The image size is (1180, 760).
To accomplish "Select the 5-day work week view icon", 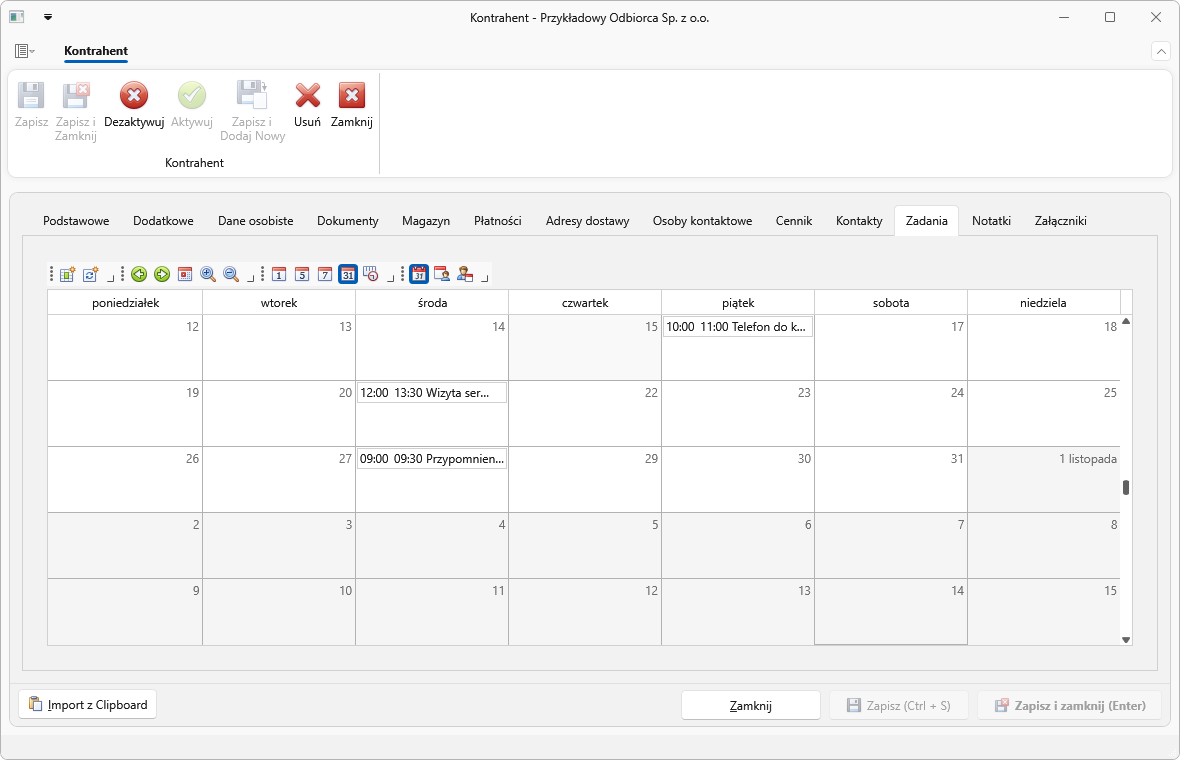I will coord(302,275).
